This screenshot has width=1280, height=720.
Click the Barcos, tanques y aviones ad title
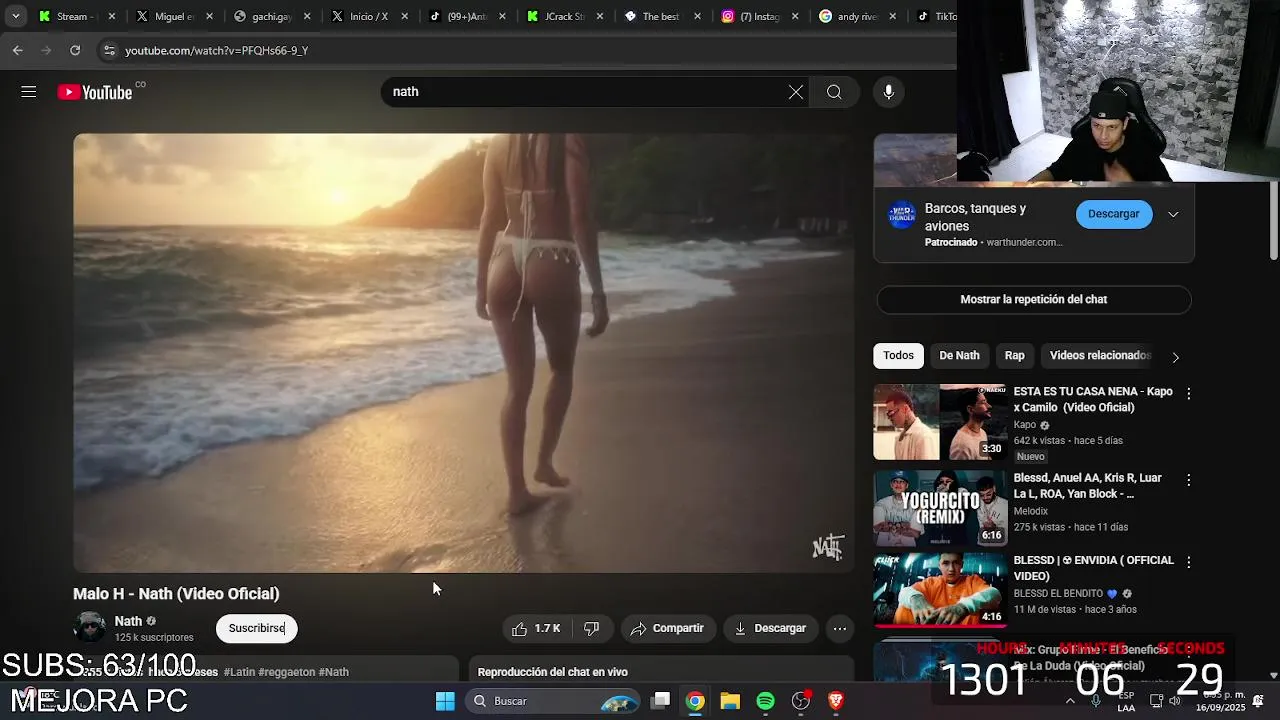point(975,217)
